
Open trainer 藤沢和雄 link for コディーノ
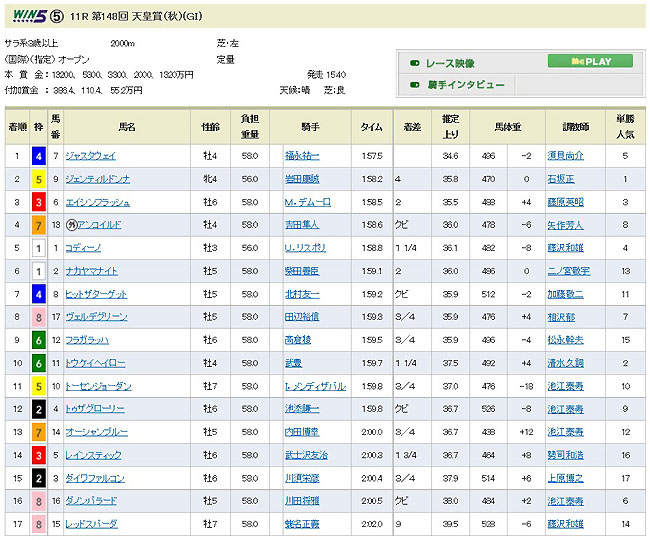coord(595,248)
